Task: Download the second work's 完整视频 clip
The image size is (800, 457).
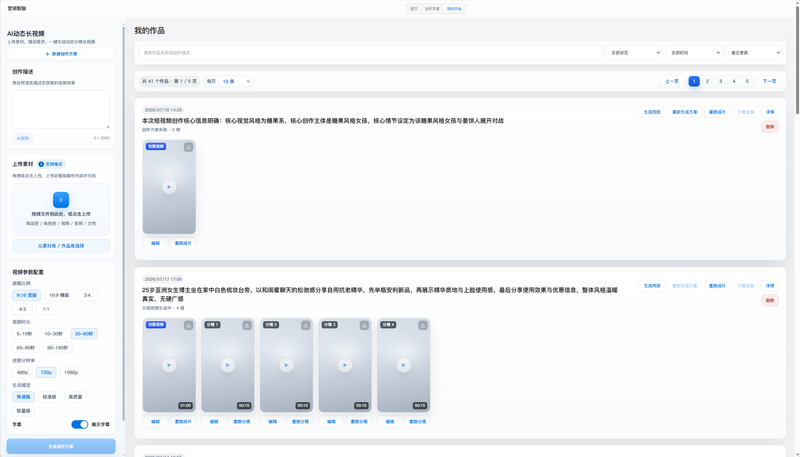Action: tap(188, 325)
